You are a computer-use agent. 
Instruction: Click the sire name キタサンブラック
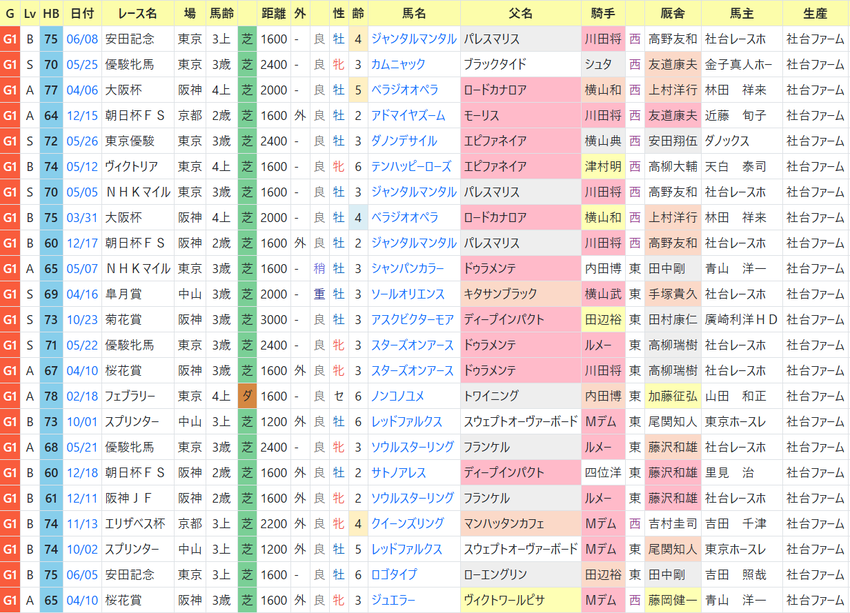[x=500, y=294]
